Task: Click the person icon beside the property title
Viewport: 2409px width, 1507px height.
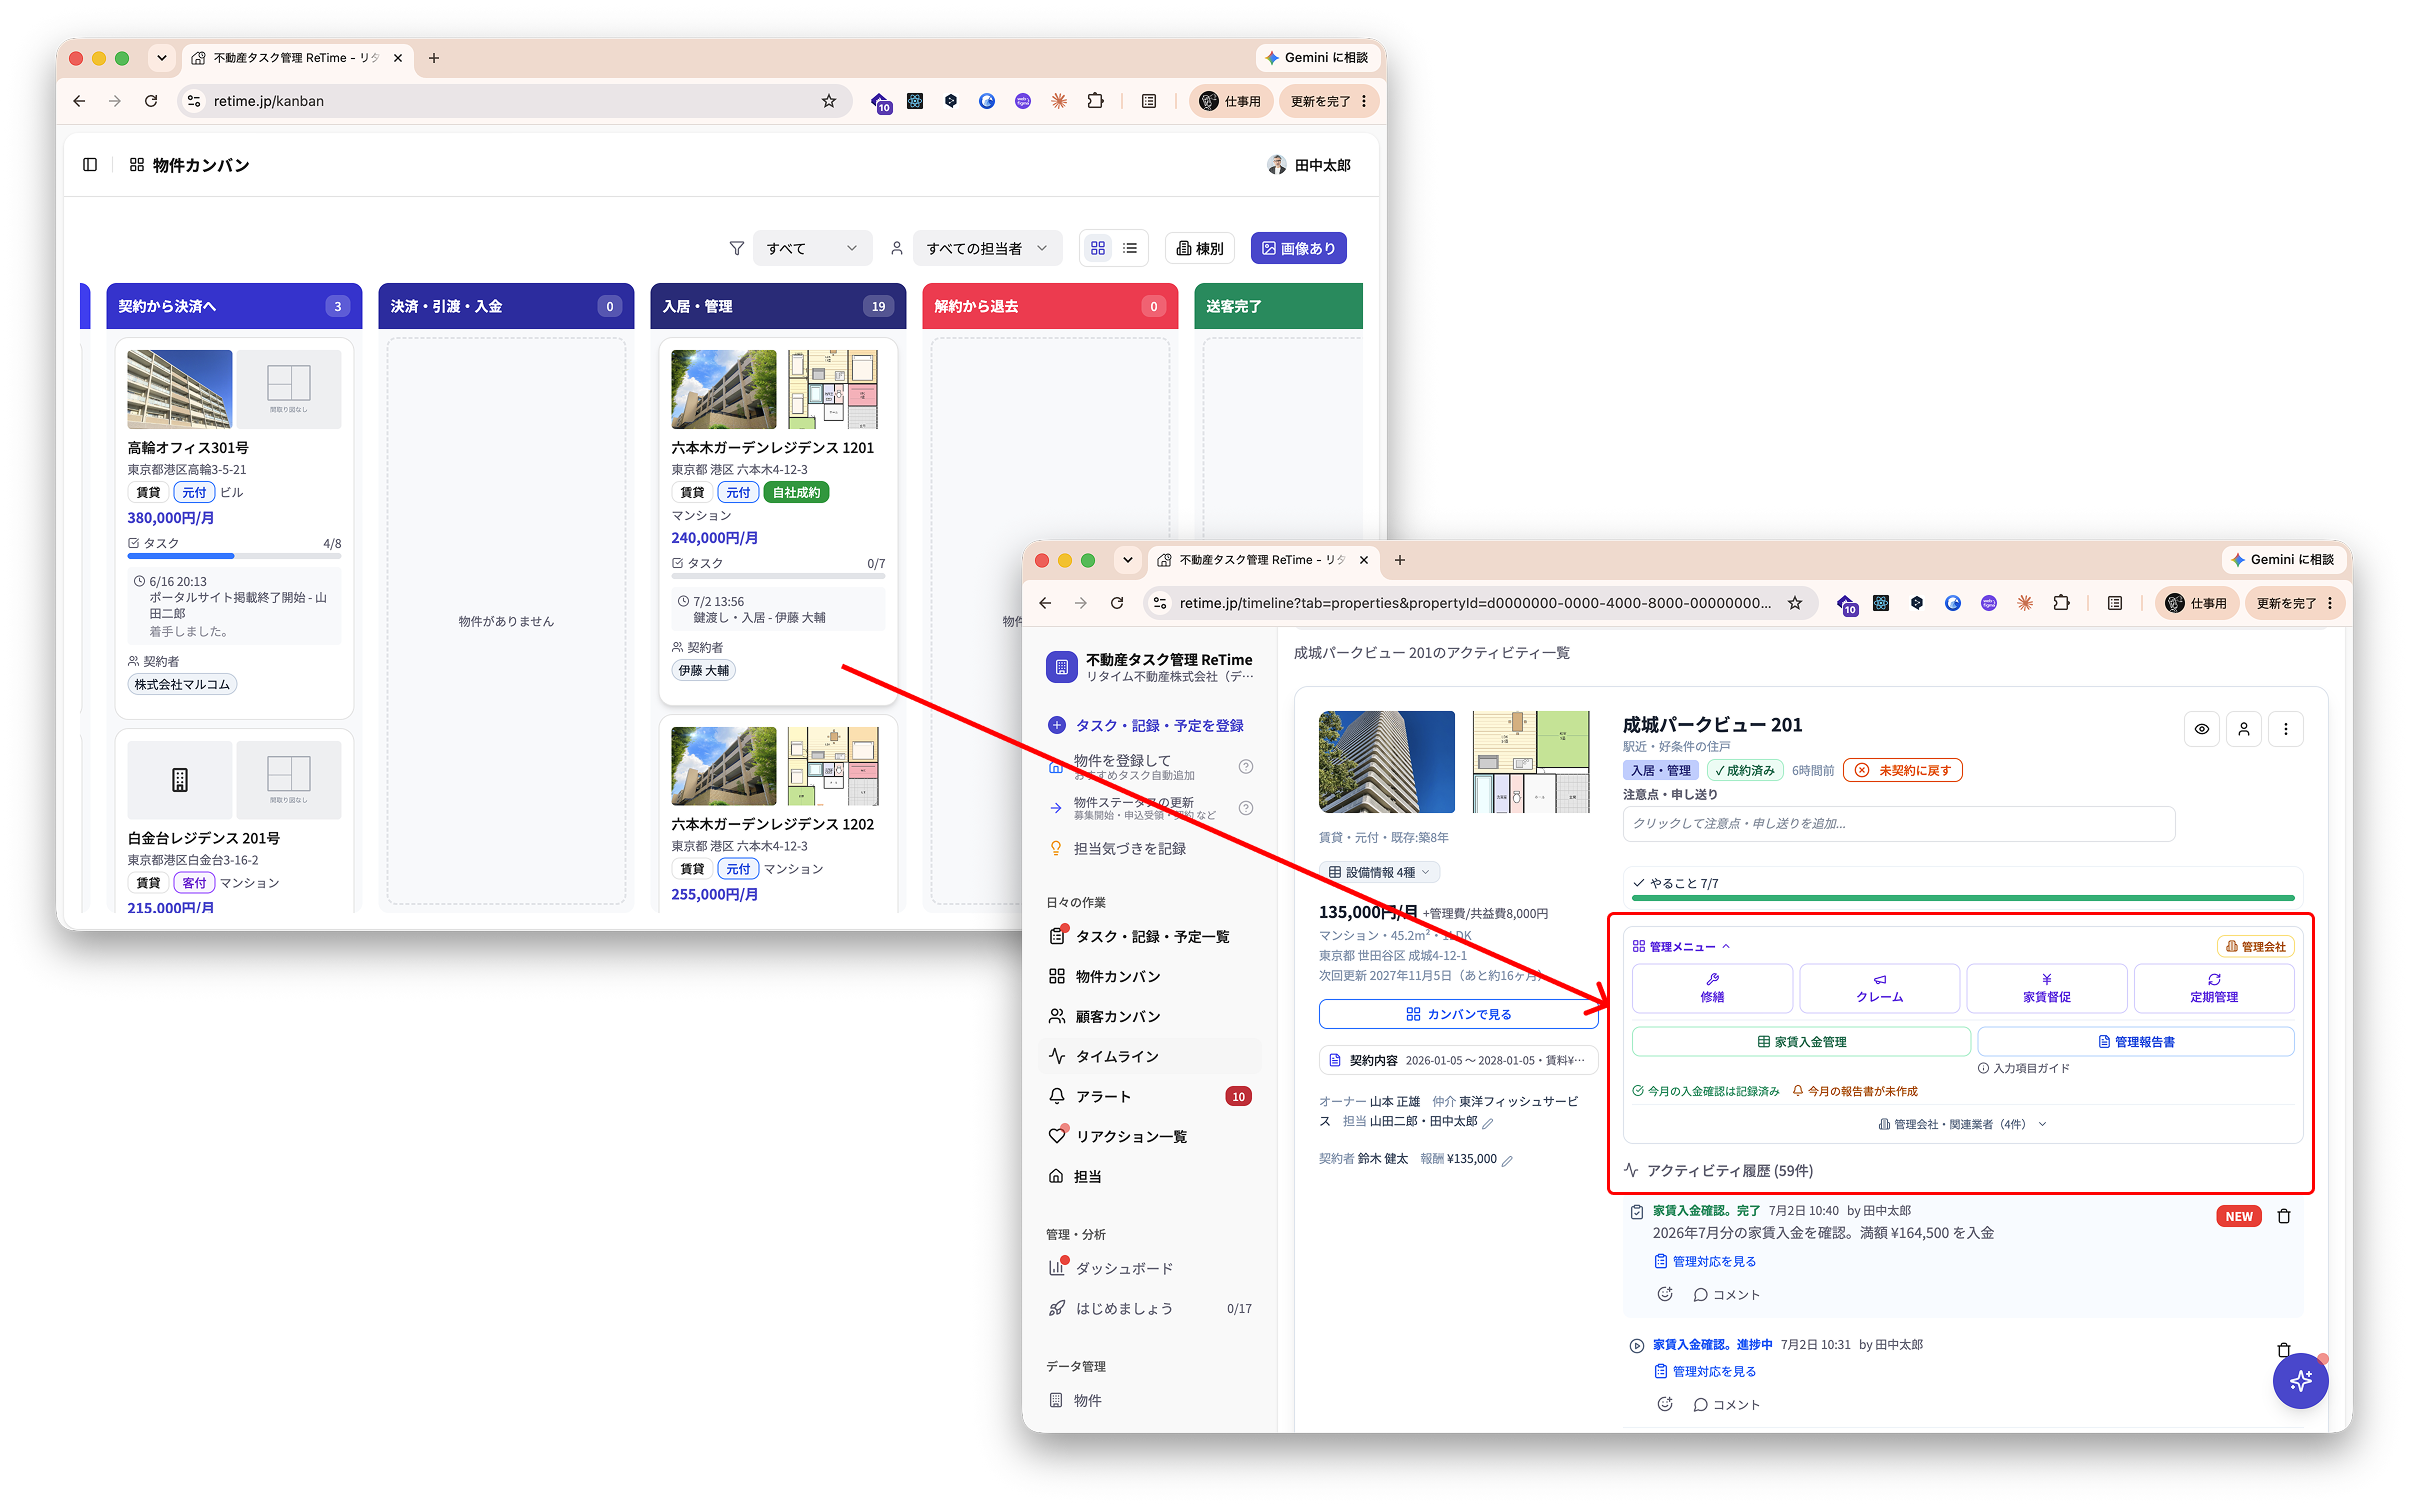Action: point(2243,729)
